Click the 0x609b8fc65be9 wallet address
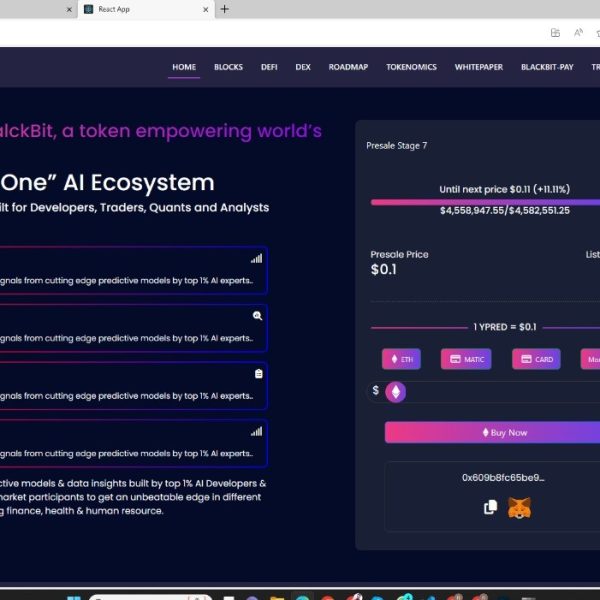This screenshot has height=600, width=600. pos(503,478)
